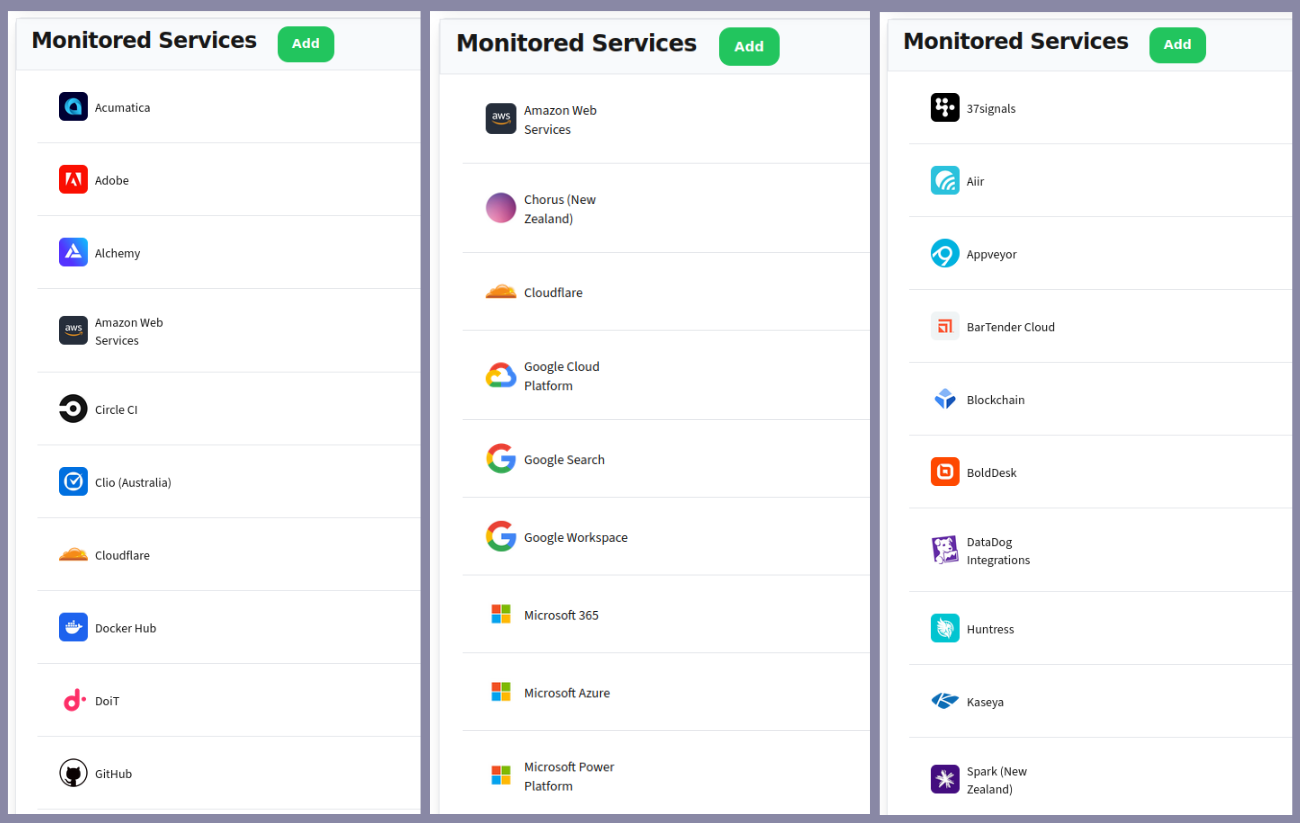Click the Huntress icon
The height and width of the screenshot is (823, 1300).
945,629
